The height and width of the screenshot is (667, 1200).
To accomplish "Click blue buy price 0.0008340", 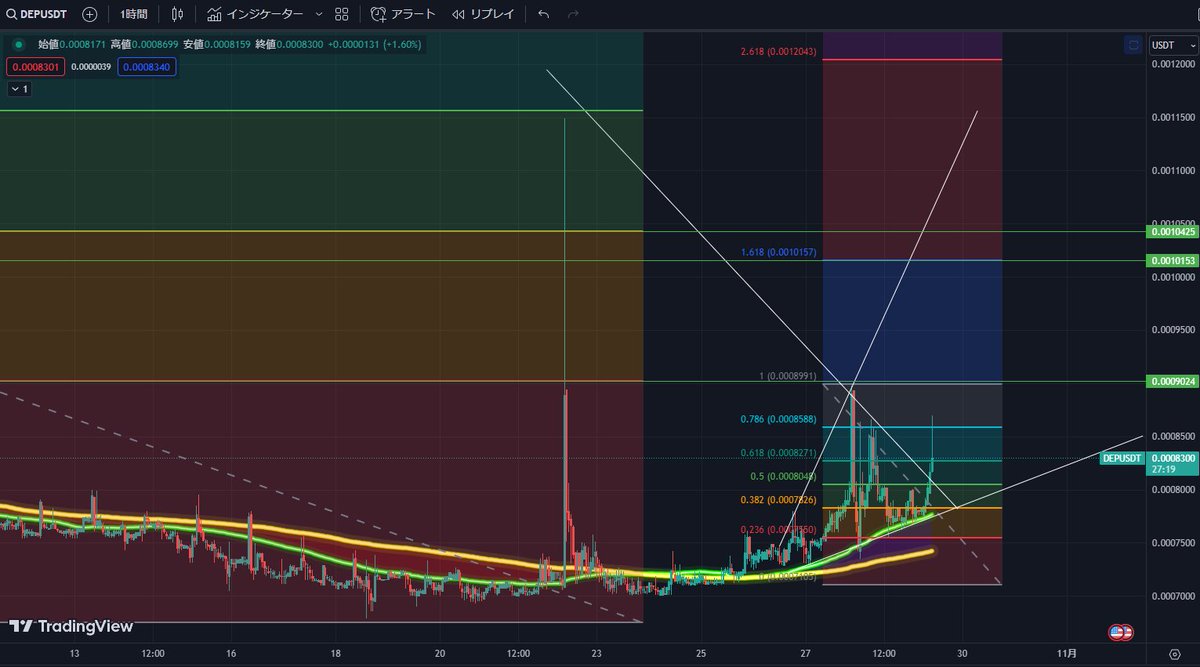I will (x=145, y=67).
